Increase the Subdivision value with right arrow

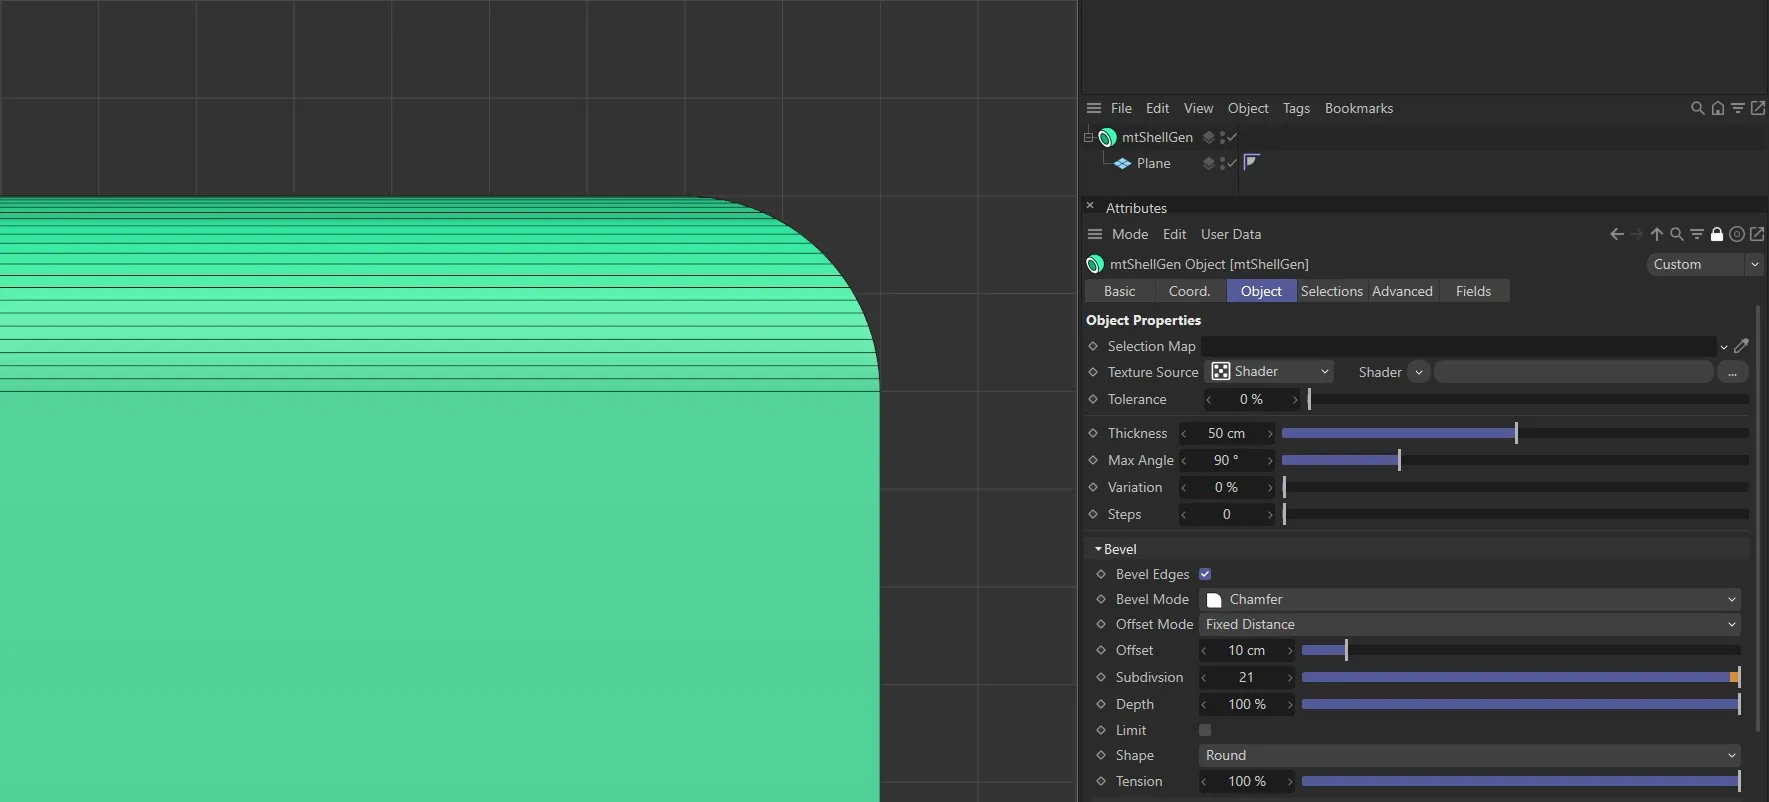click(1290, 677)
